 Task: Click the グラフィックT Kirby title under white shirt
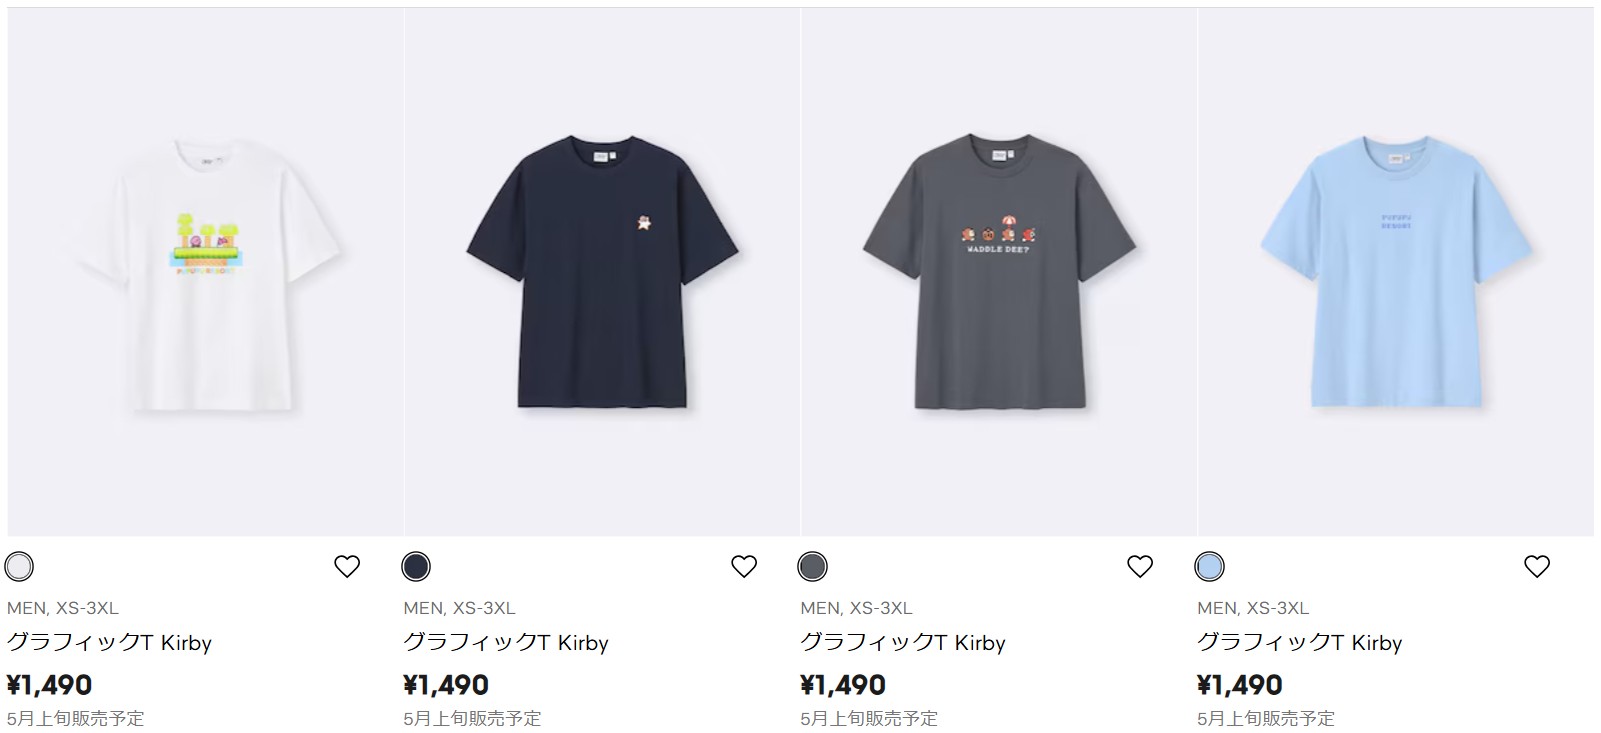coord(109,643)
